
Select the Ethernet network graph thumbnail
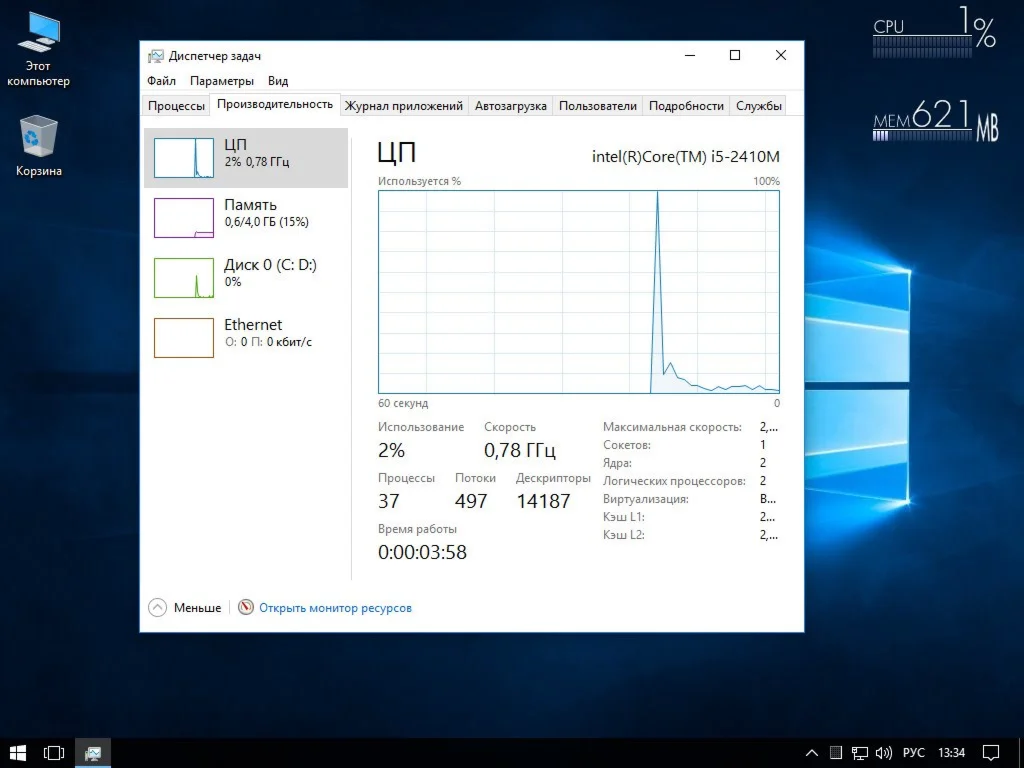[x=184, y=338]
